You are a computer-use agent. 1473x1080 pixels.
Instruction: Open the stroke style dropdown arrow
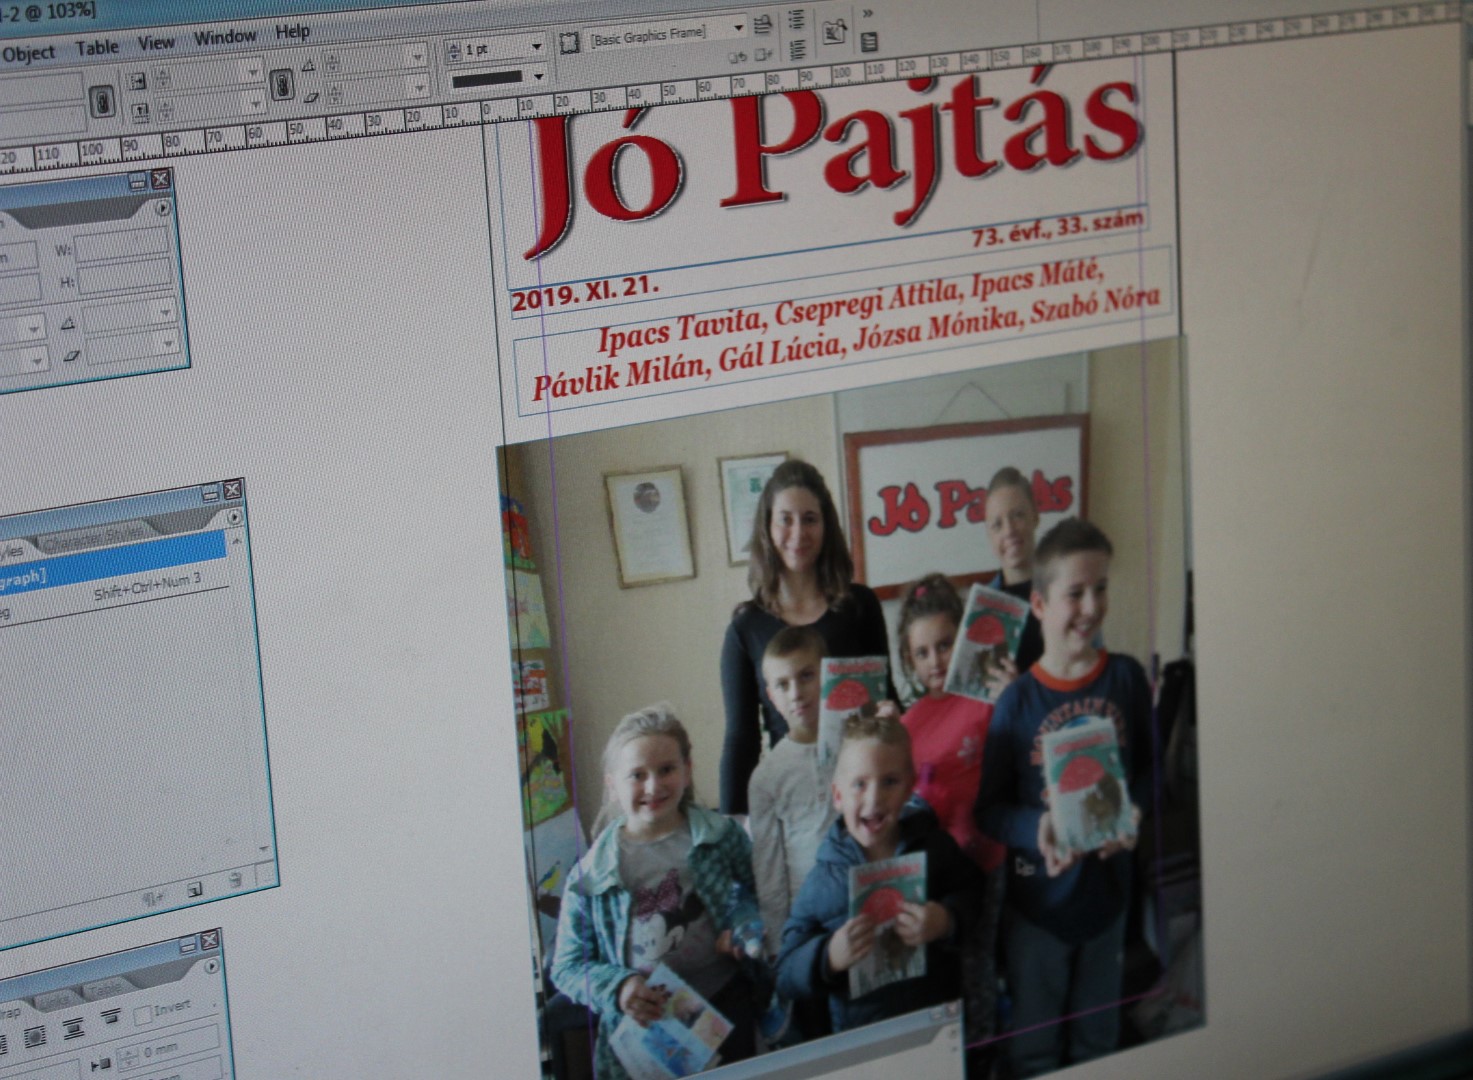coord(539,76)
